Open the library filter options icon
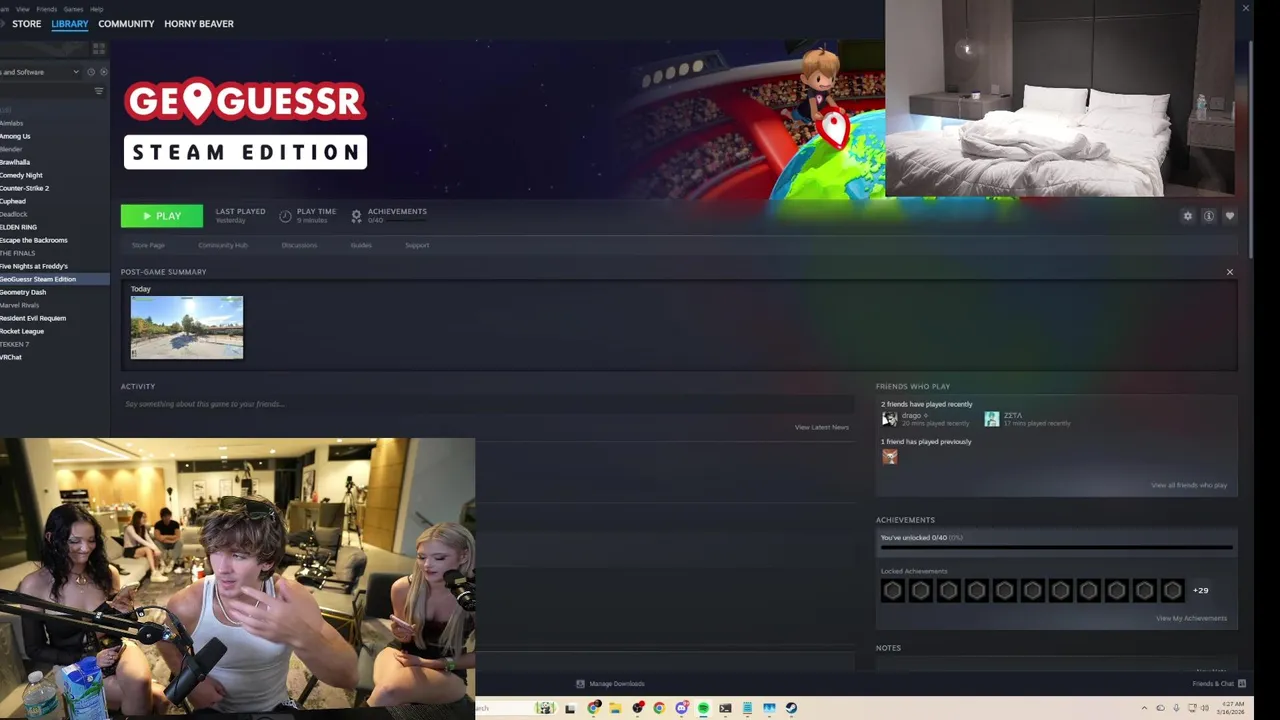Image resolution: width=1280 pixels, height=720 pixels. point(98,91)
